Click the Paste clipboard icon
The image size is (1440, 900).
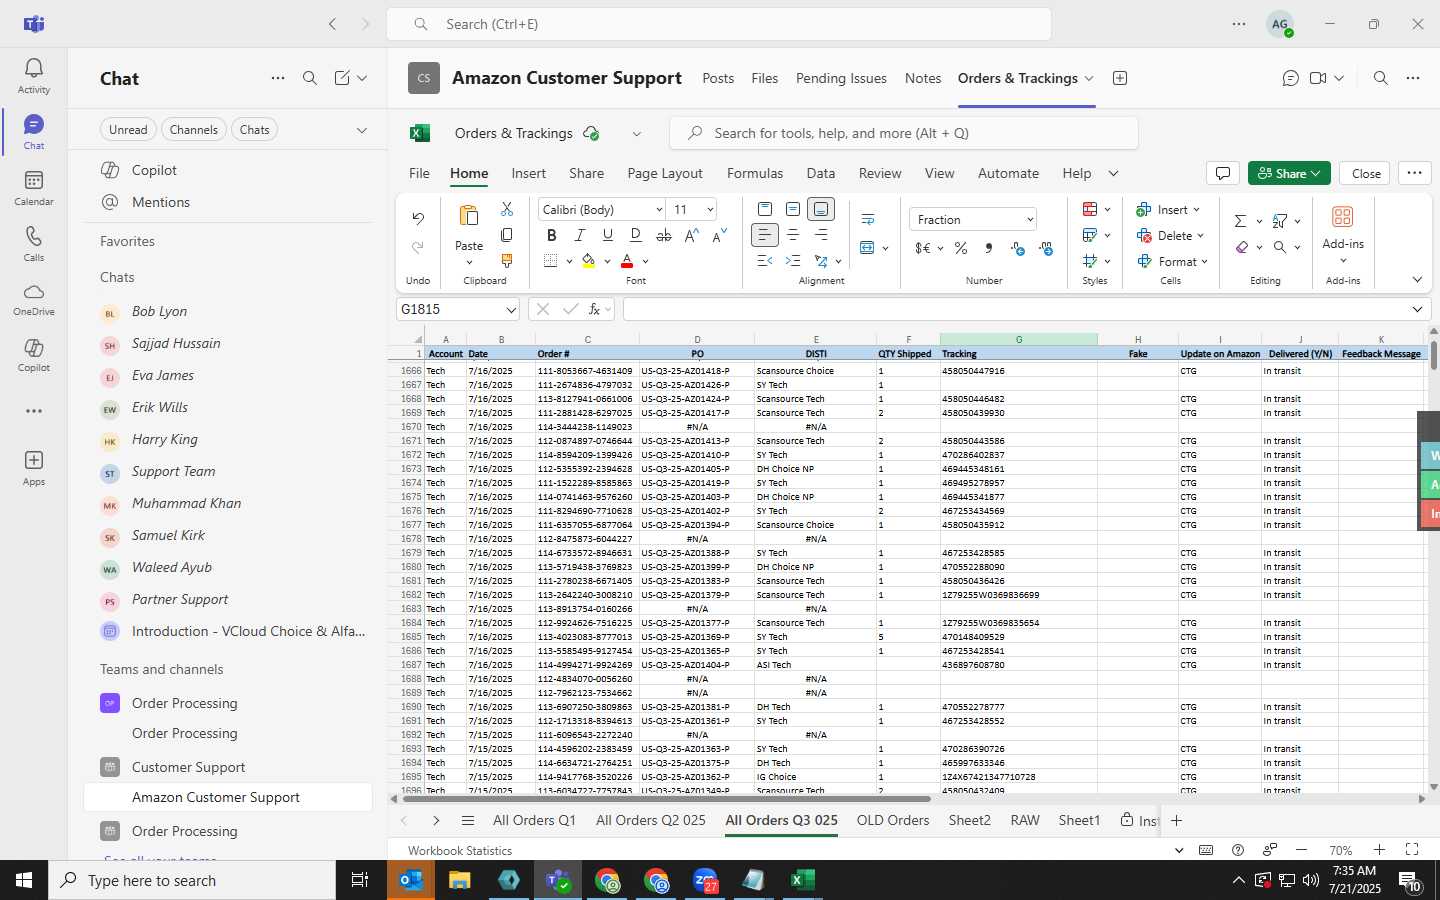[x=468, y=216]
